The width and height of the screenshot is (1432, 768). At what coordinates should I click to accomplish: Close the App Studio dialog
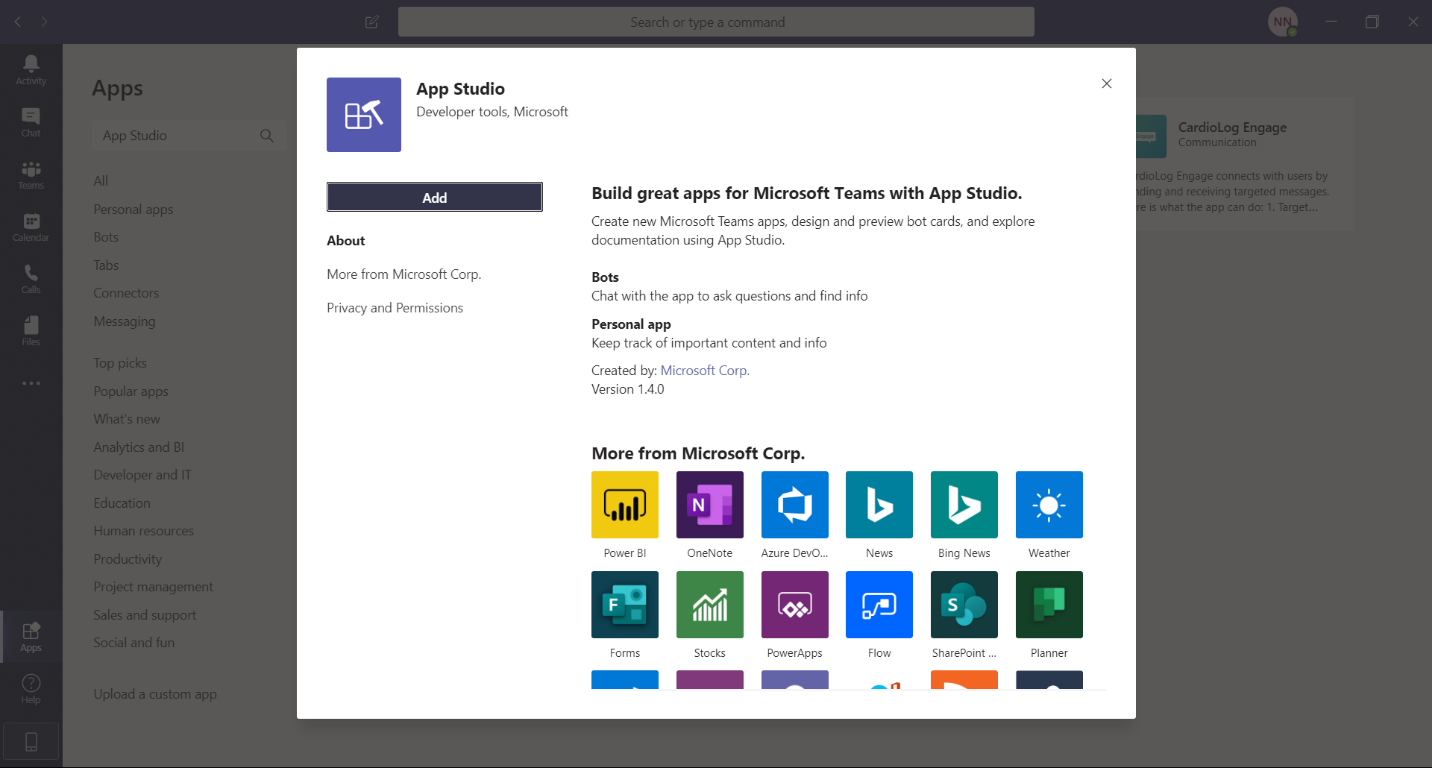coord(1106,84)
